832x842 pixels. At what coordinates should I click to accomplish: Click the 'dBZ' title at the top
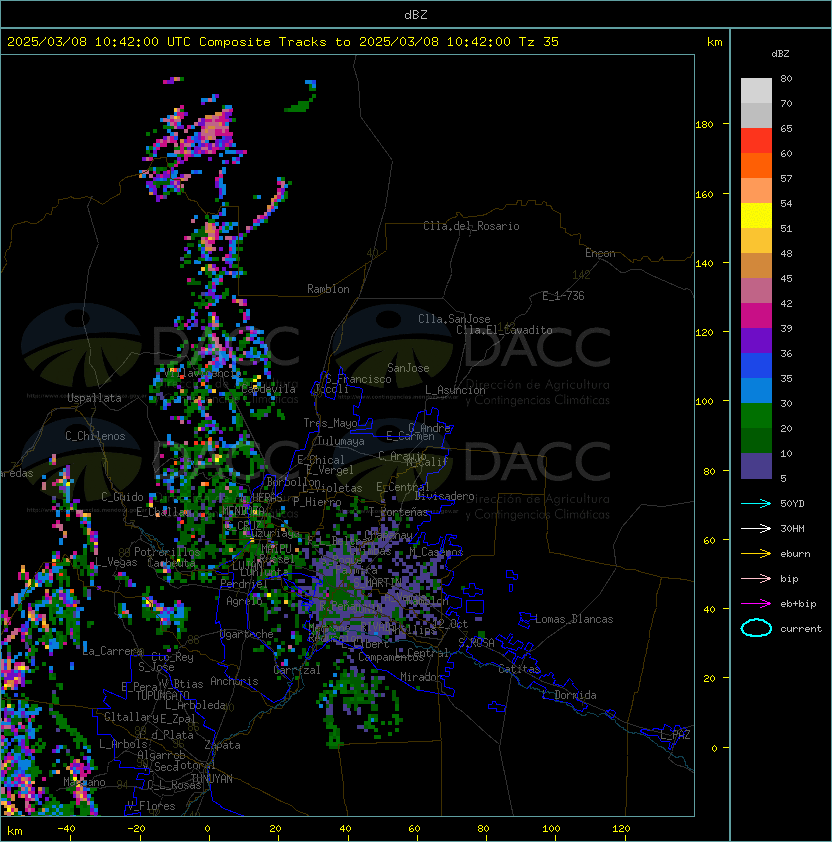coord(416,15)
